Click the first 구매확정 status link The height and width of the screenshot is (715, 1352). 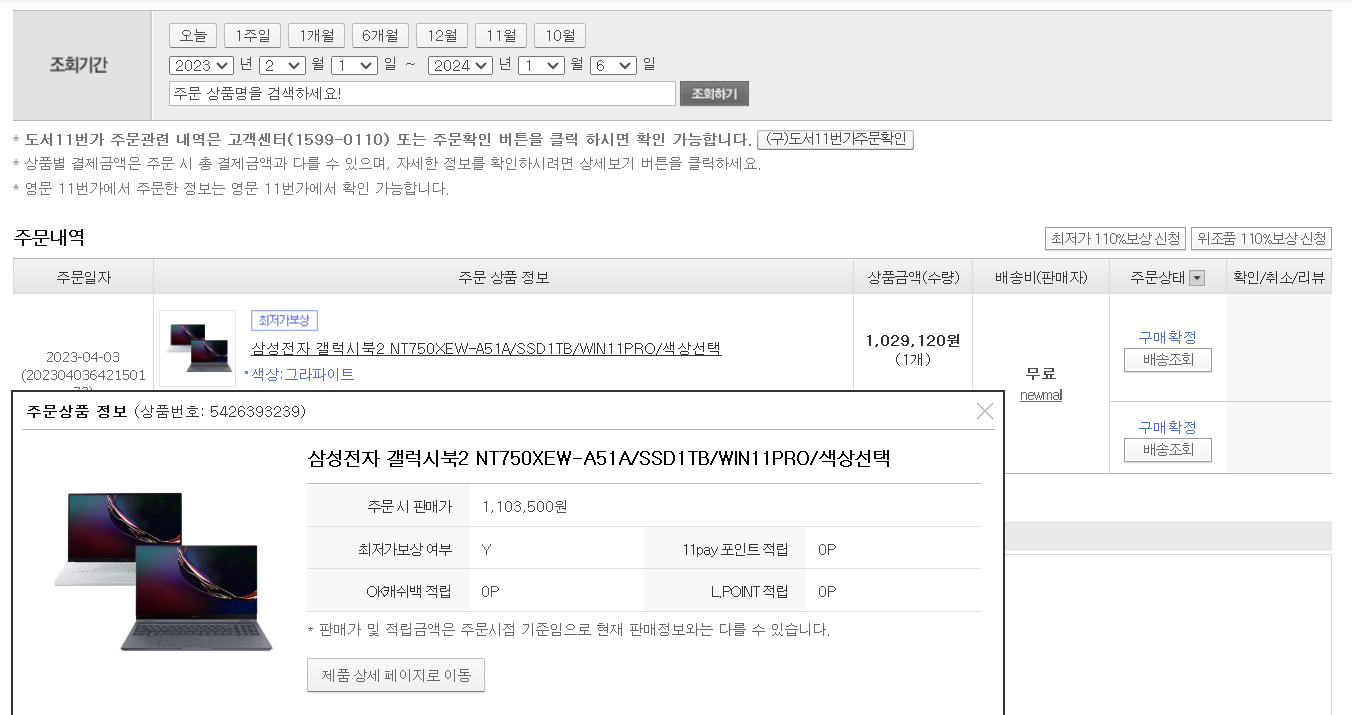(x=1167, y=337)
